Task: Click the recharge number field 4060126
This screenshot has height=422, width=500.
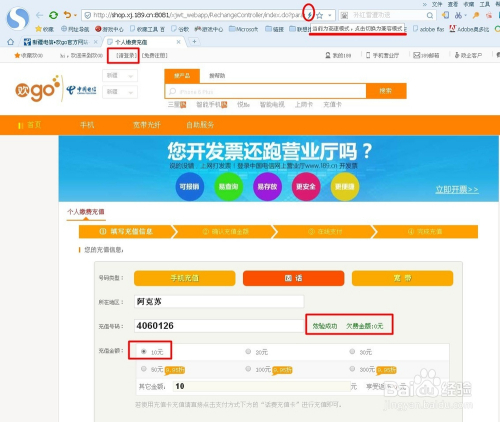Action: (219, 326)
